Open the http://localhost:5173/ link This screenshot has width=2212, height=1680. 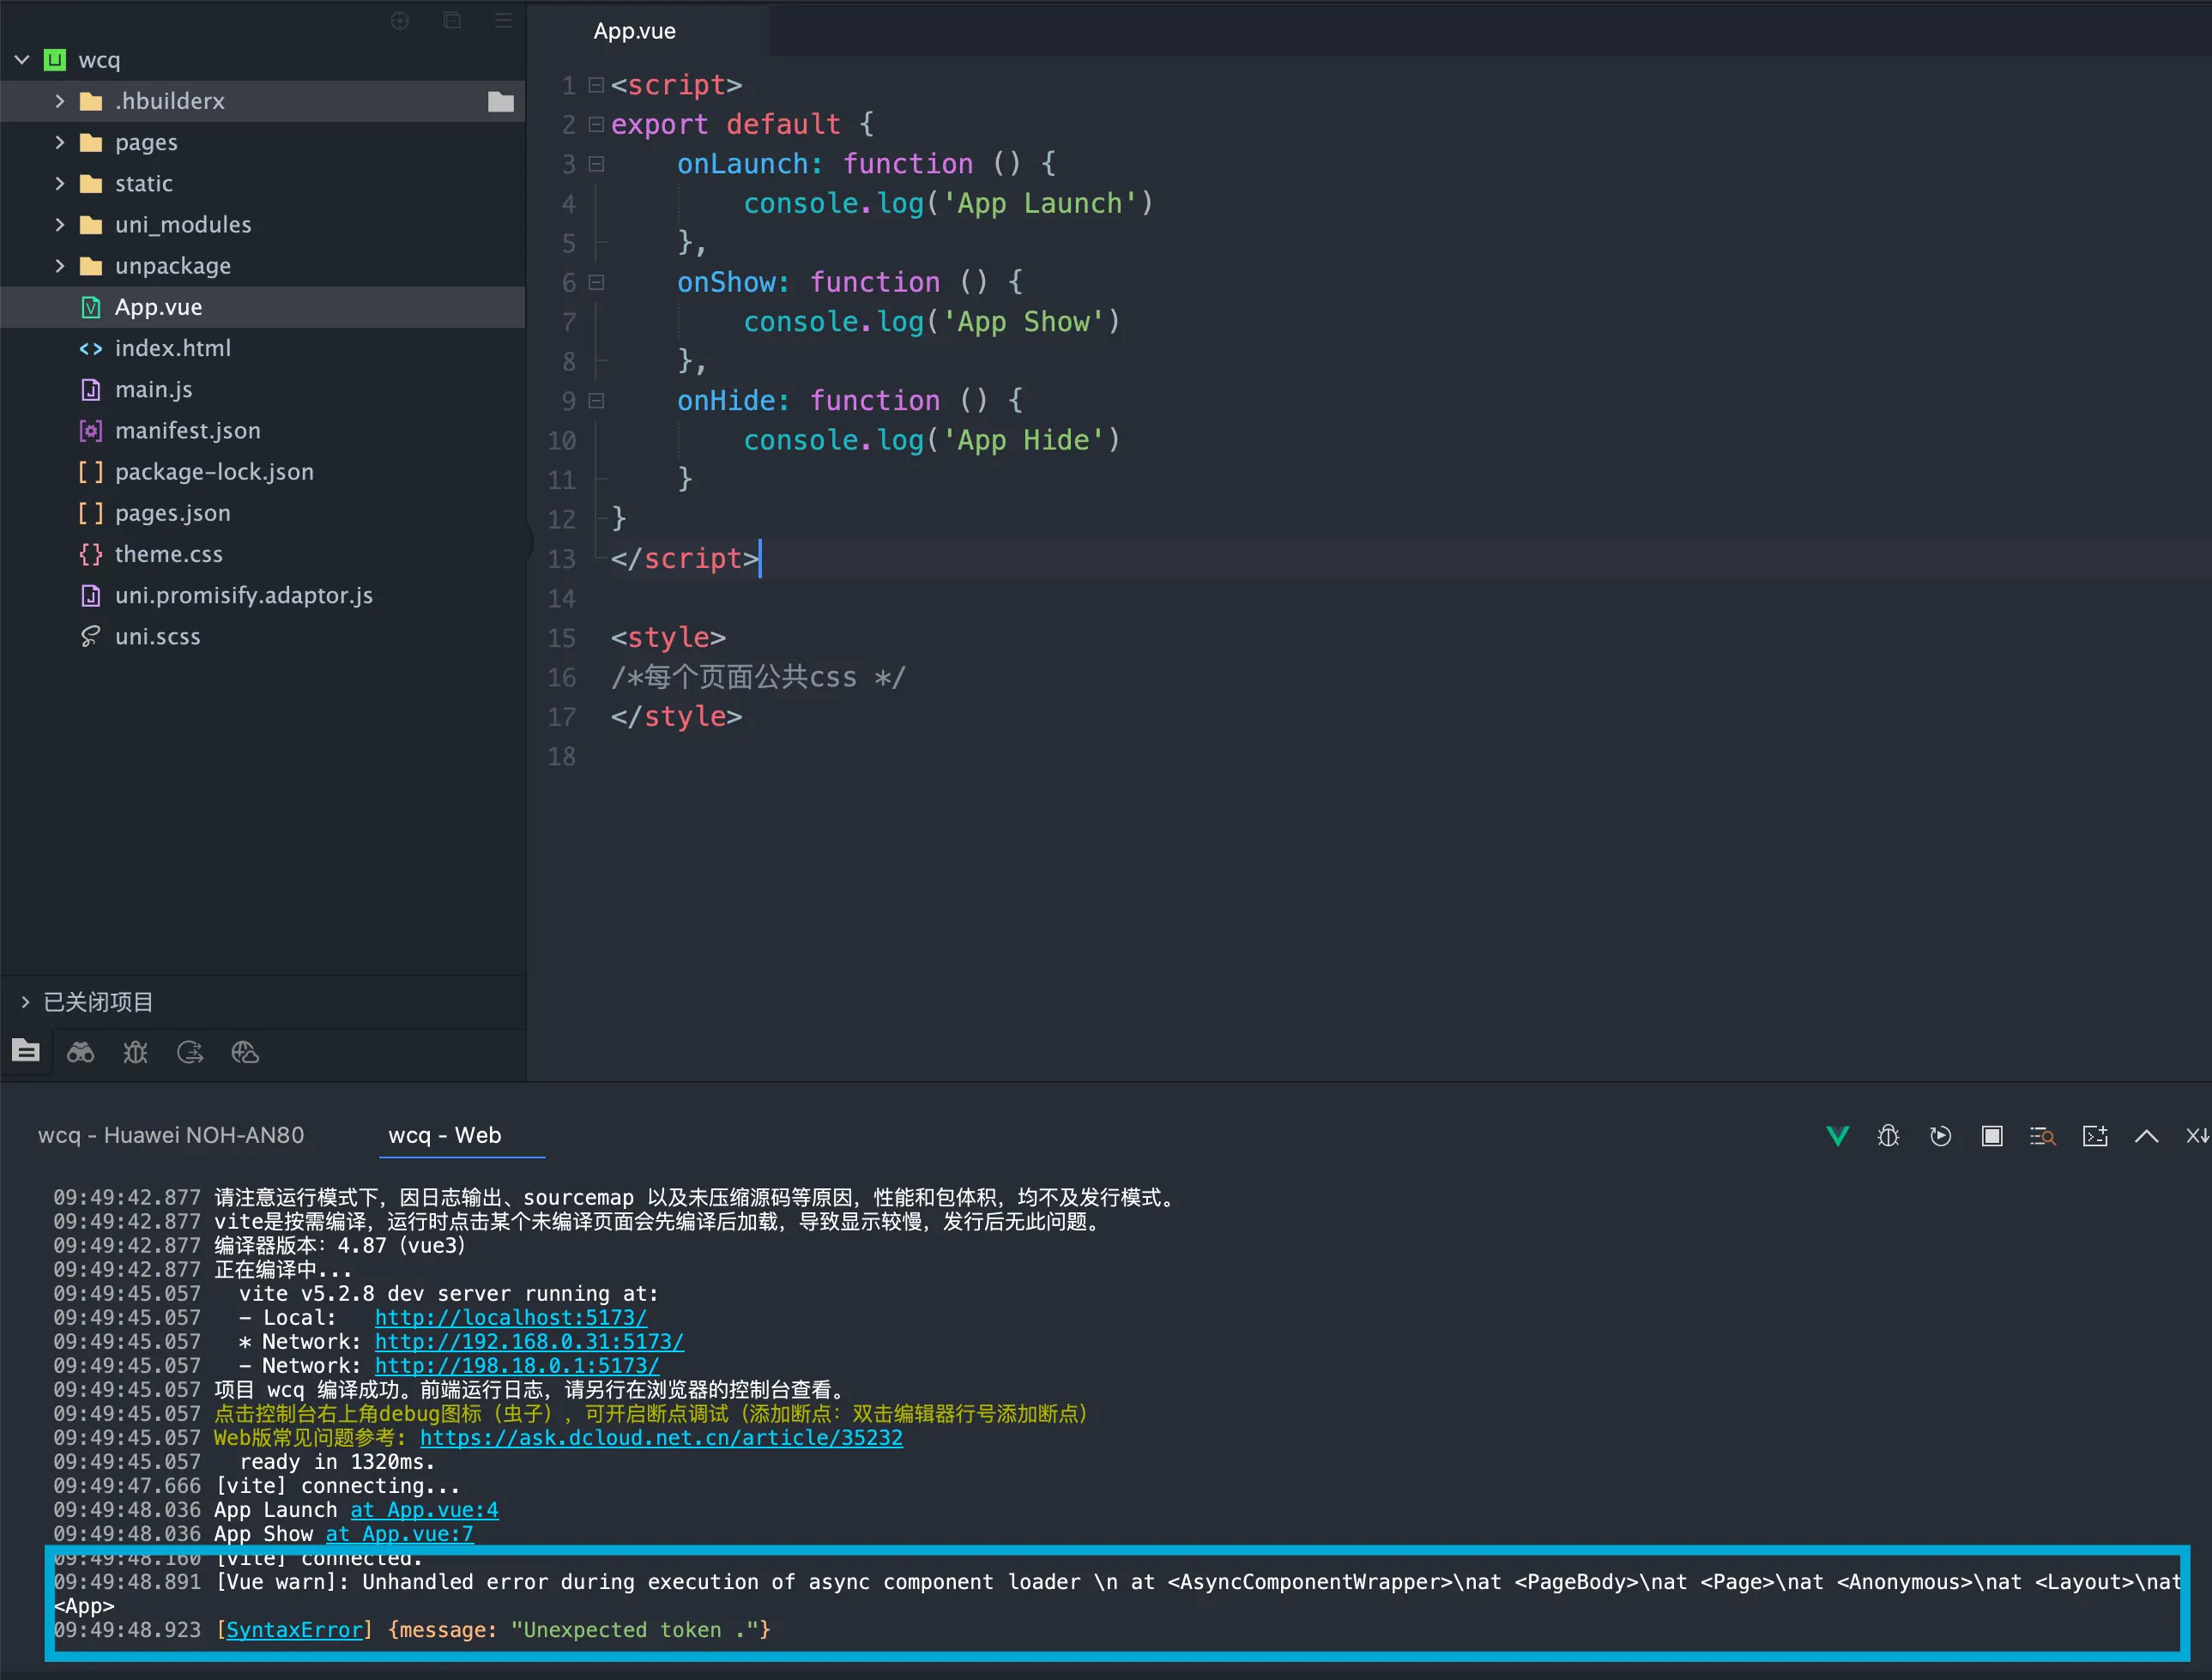[510, 1318]
